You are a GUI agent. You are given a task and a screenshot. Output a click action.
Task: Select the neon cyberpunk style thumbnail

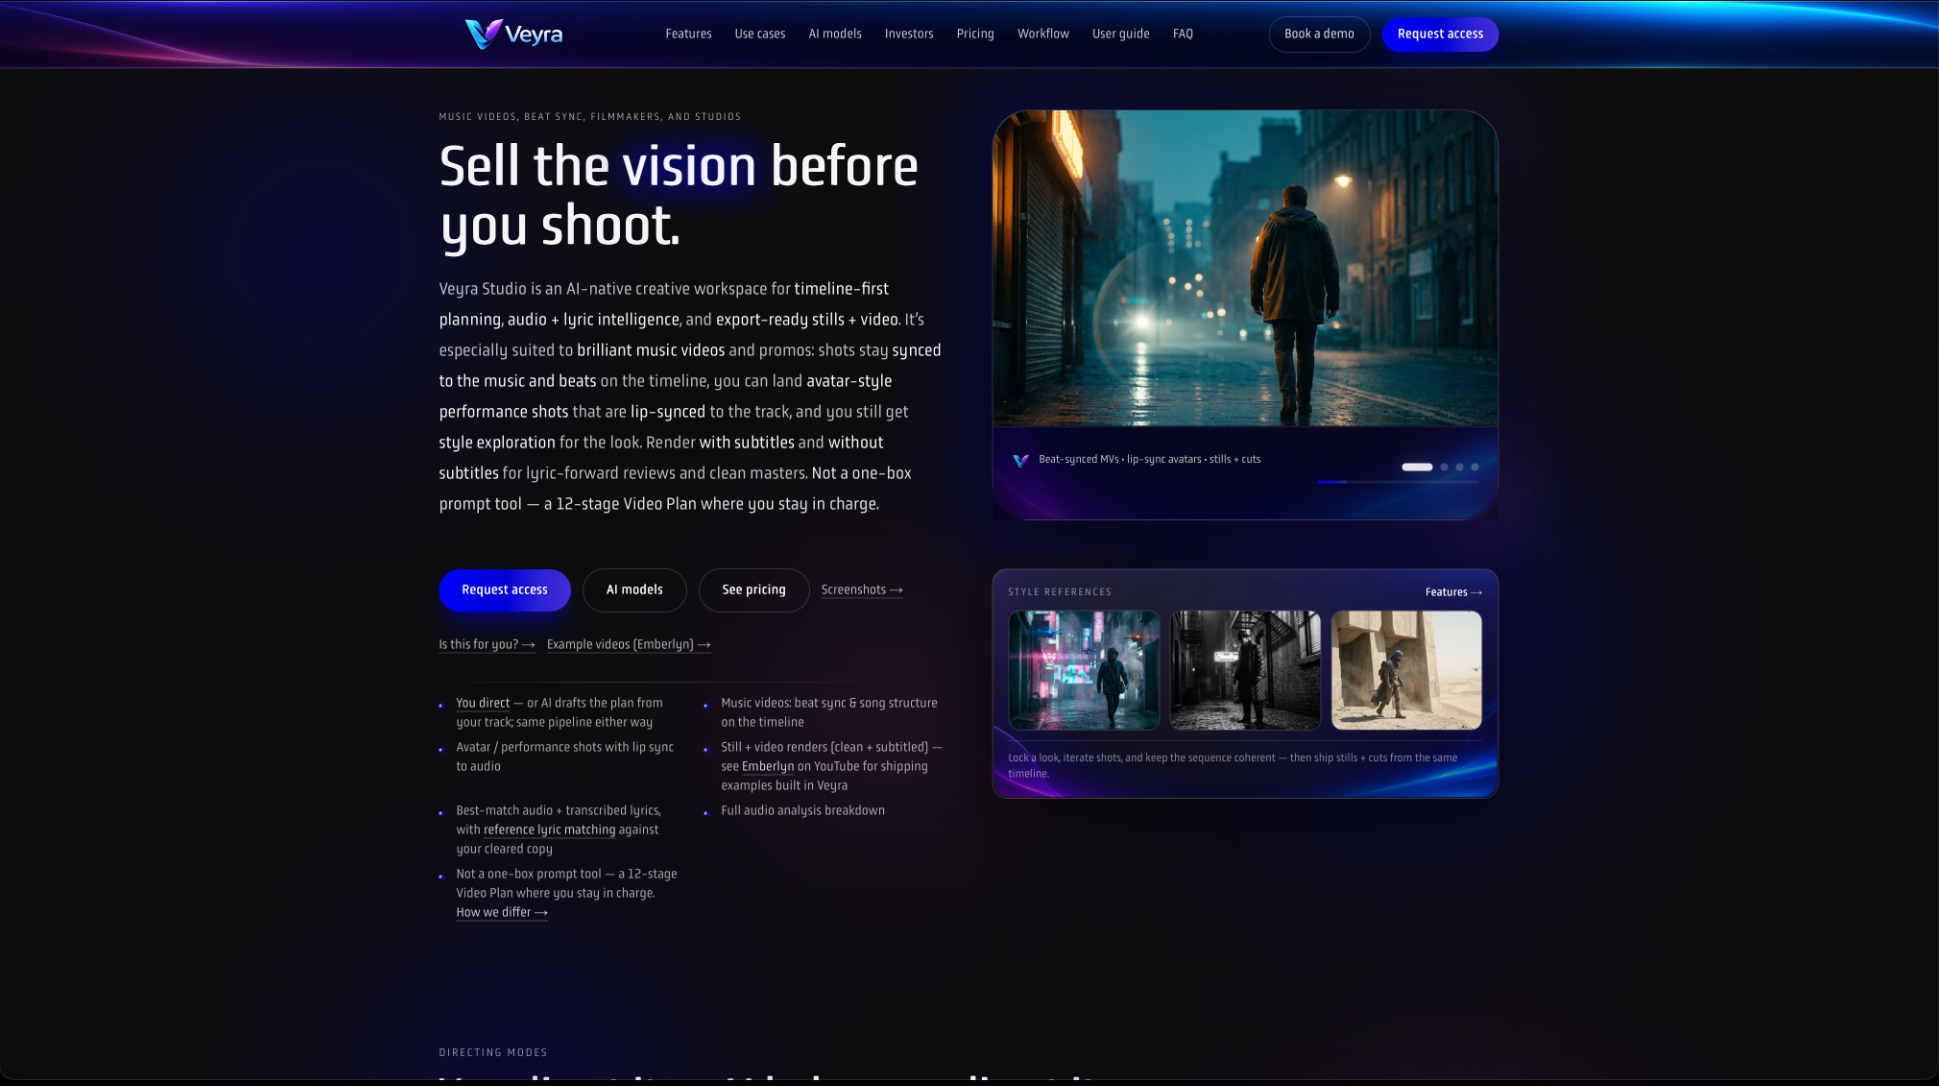pos(1084,670)
